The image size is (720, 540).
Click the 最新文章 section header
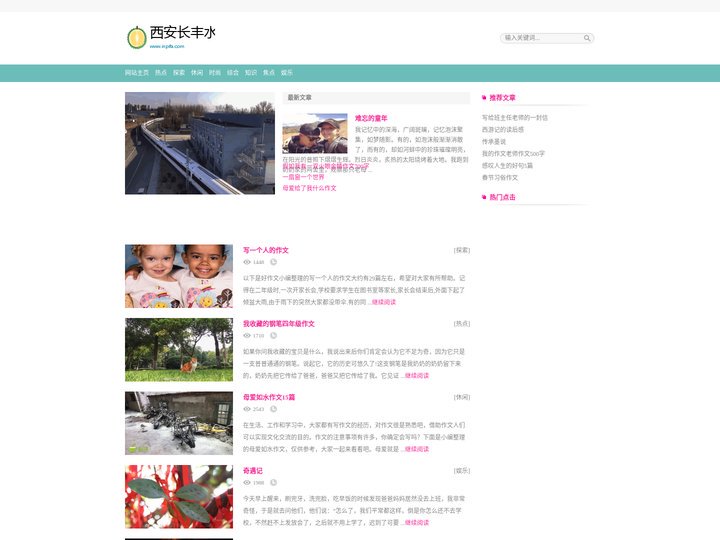pyautogui.click(x=300, y=97)
